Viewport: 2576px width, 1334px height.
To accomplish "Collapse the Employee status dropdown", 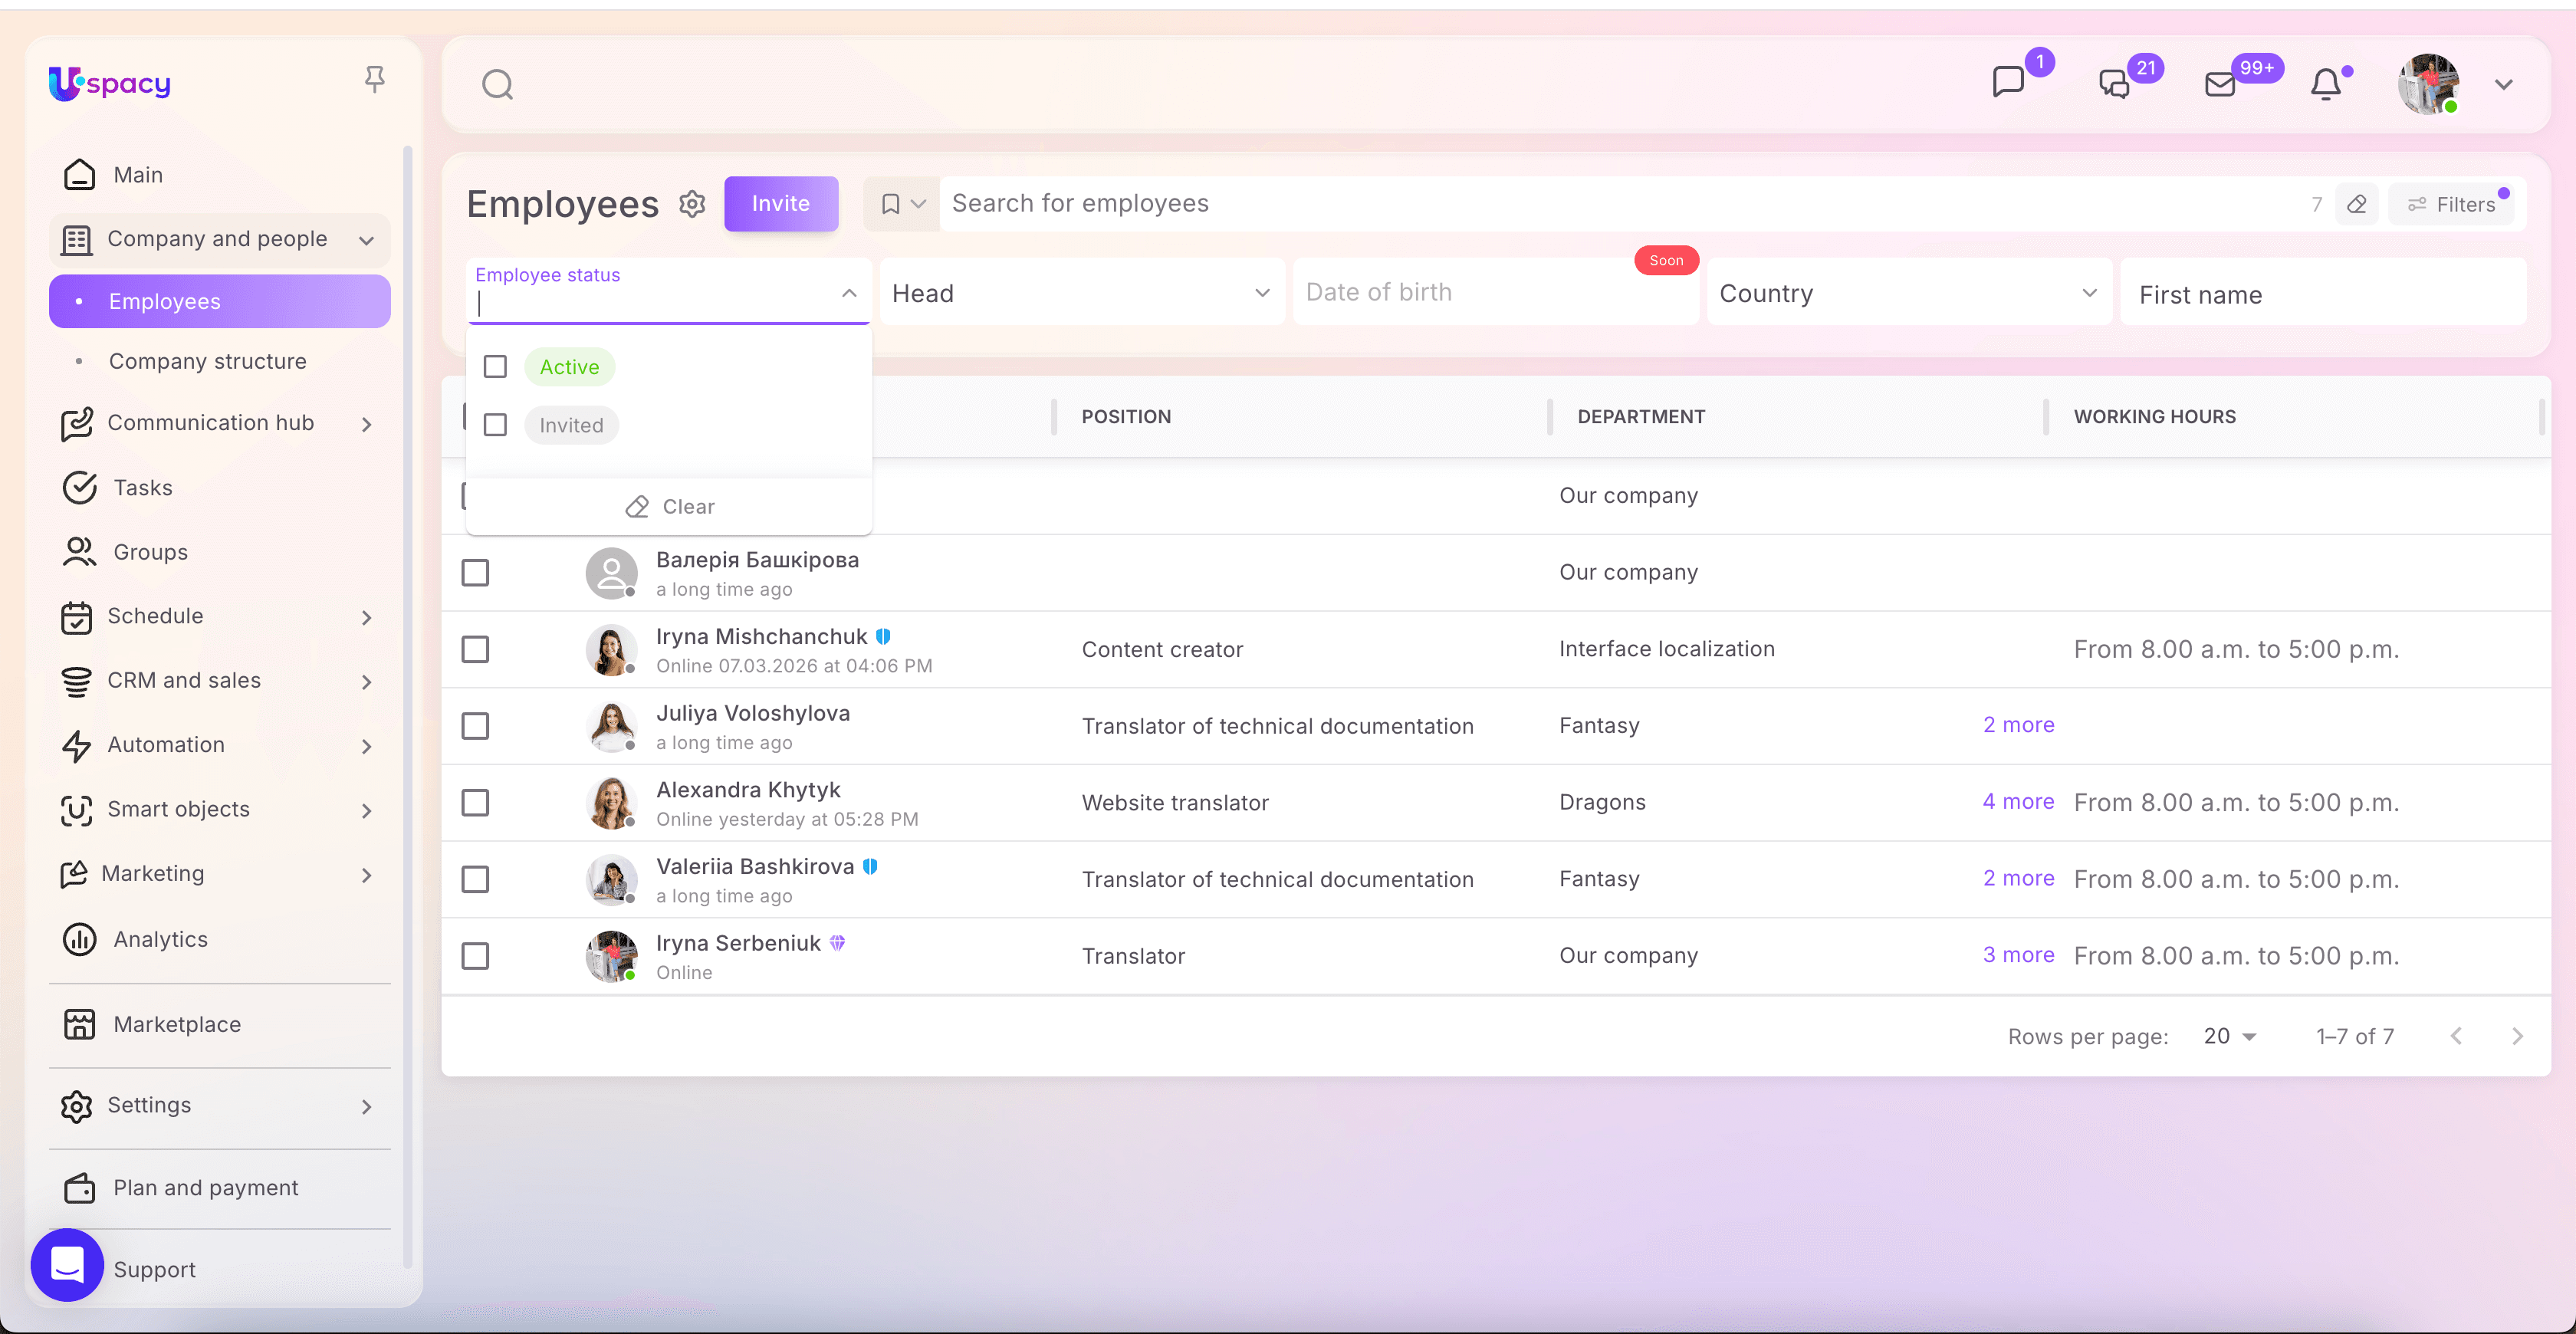I will tap(849, 293).
